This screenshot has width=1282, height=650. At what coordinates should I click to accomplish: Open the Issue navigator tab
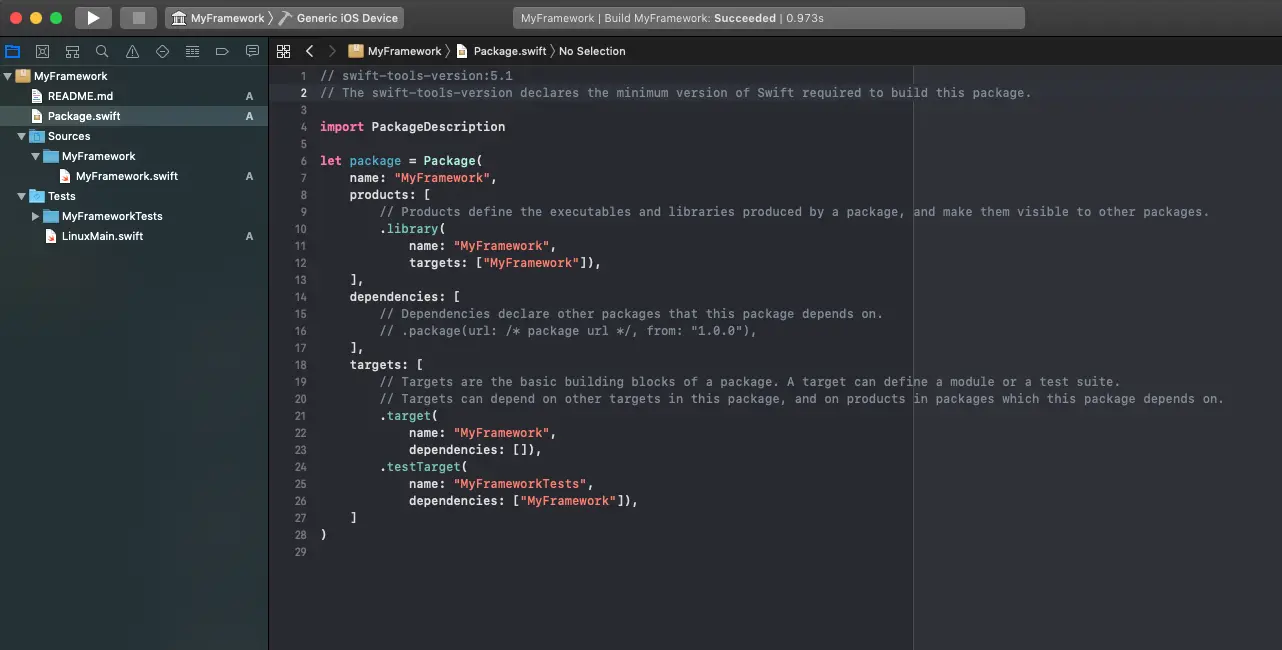point(132,51)
